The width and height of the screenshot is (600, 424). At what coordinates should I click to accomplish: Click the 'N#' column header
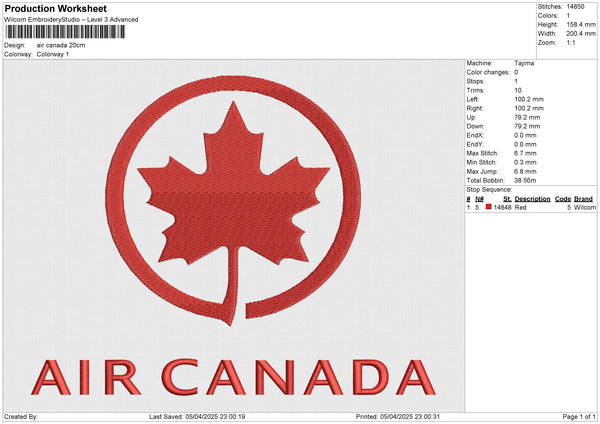pos(479,199)
